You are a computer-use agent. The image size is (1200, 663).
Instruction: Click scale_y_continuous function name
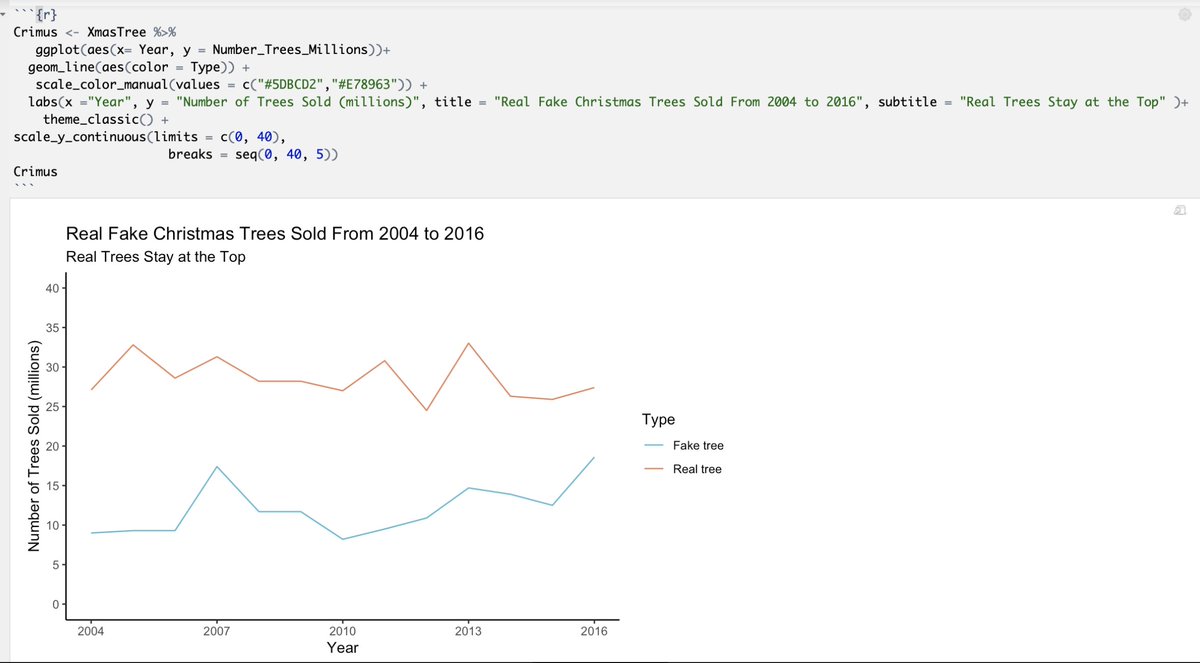click(x=80, y=136)
